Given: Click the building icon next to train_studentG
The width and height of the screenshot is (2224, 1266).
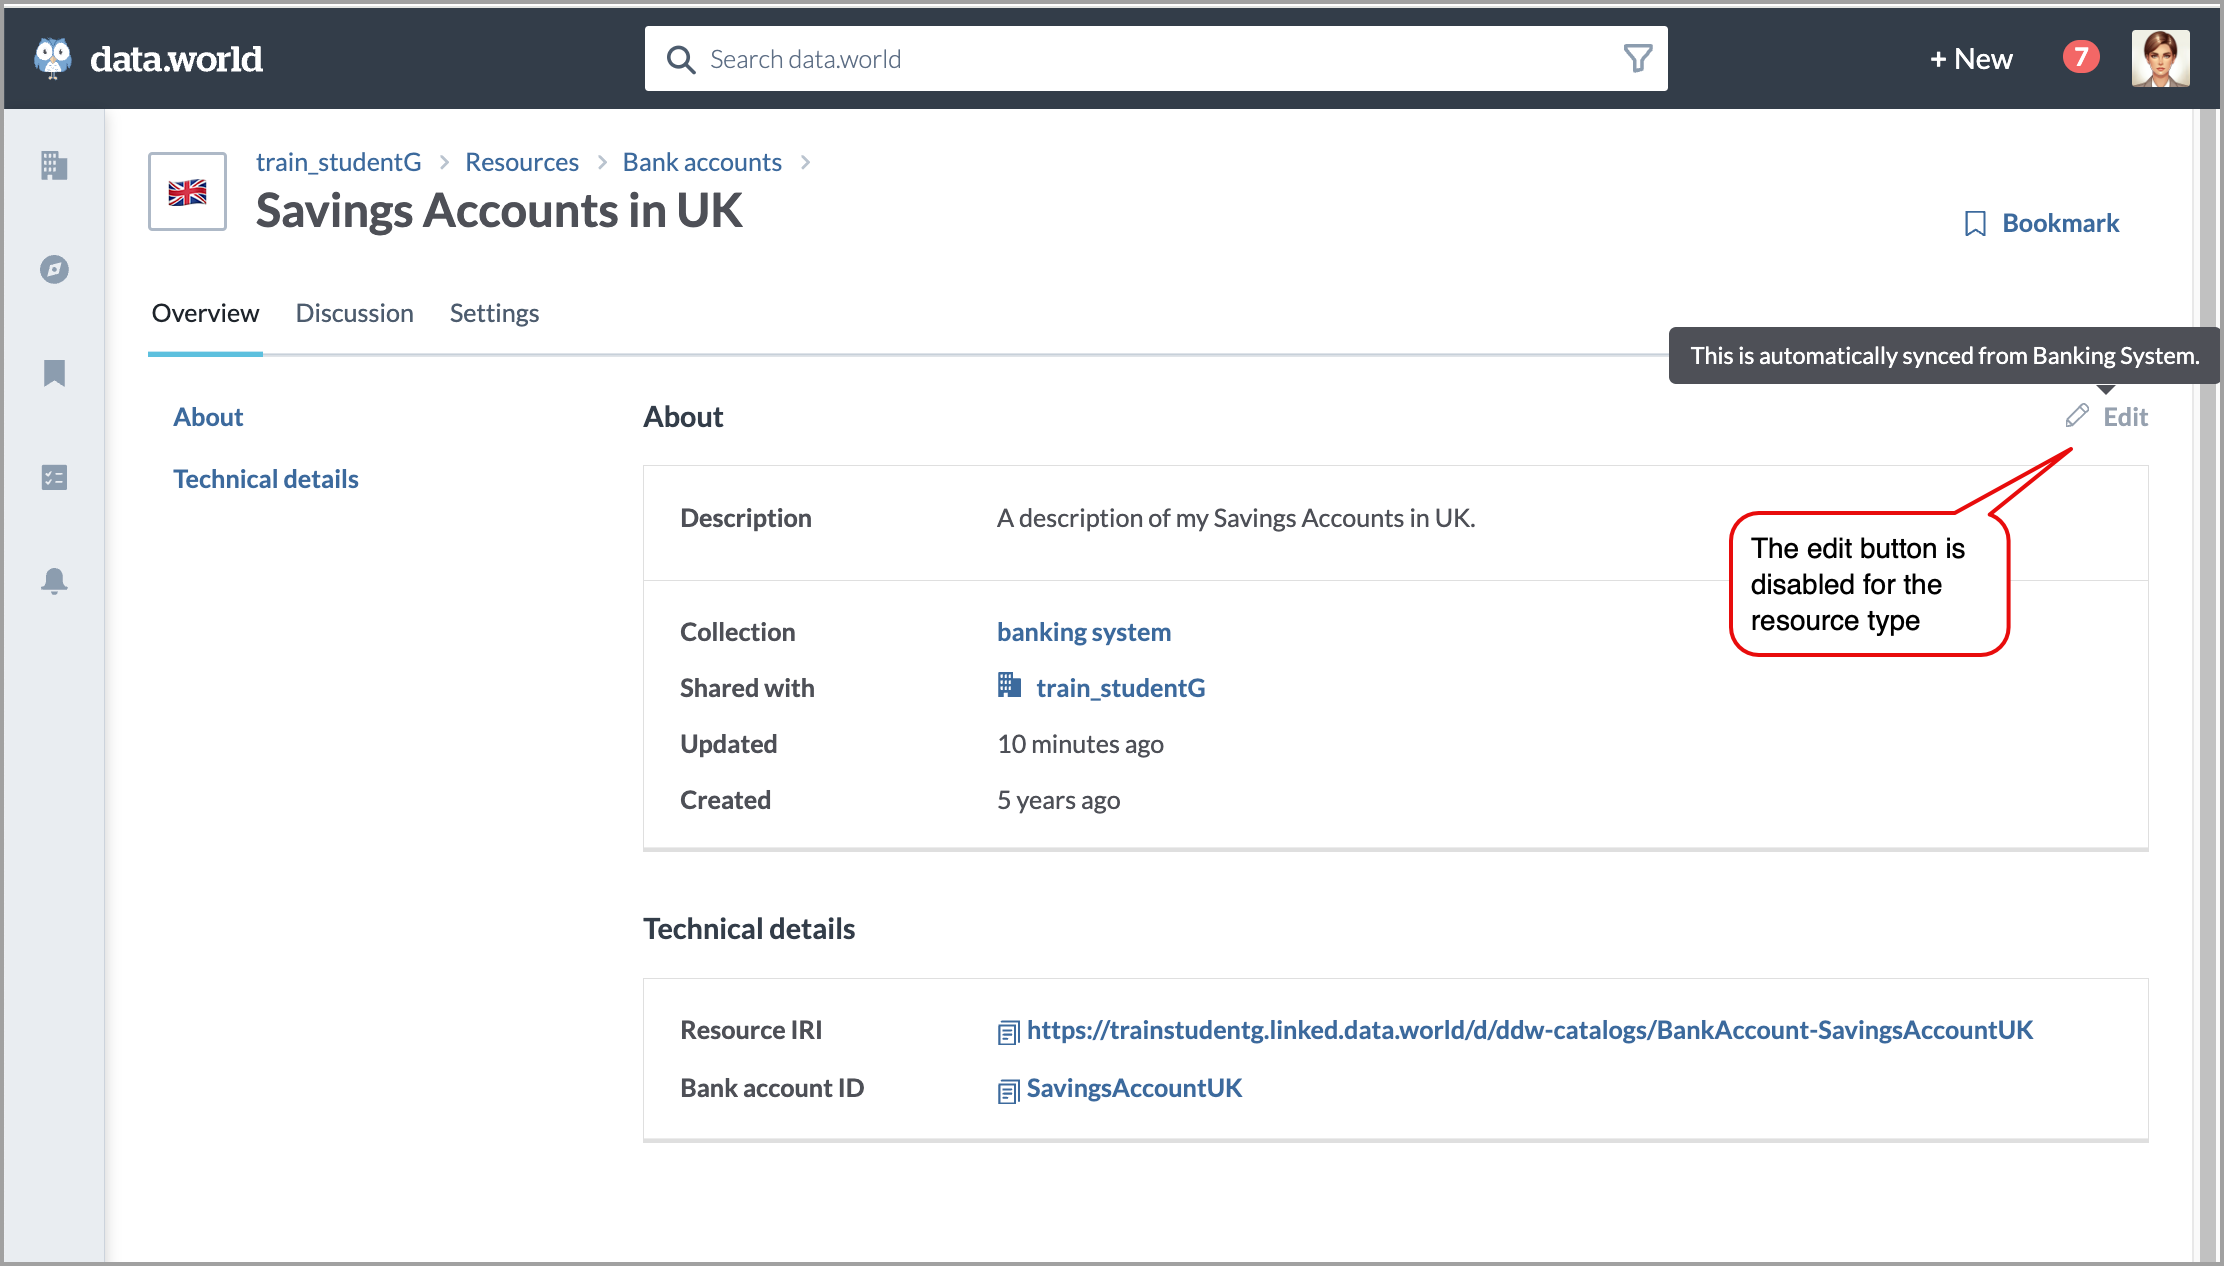Looking at the screenshot, I should (x=1009, y=685).
